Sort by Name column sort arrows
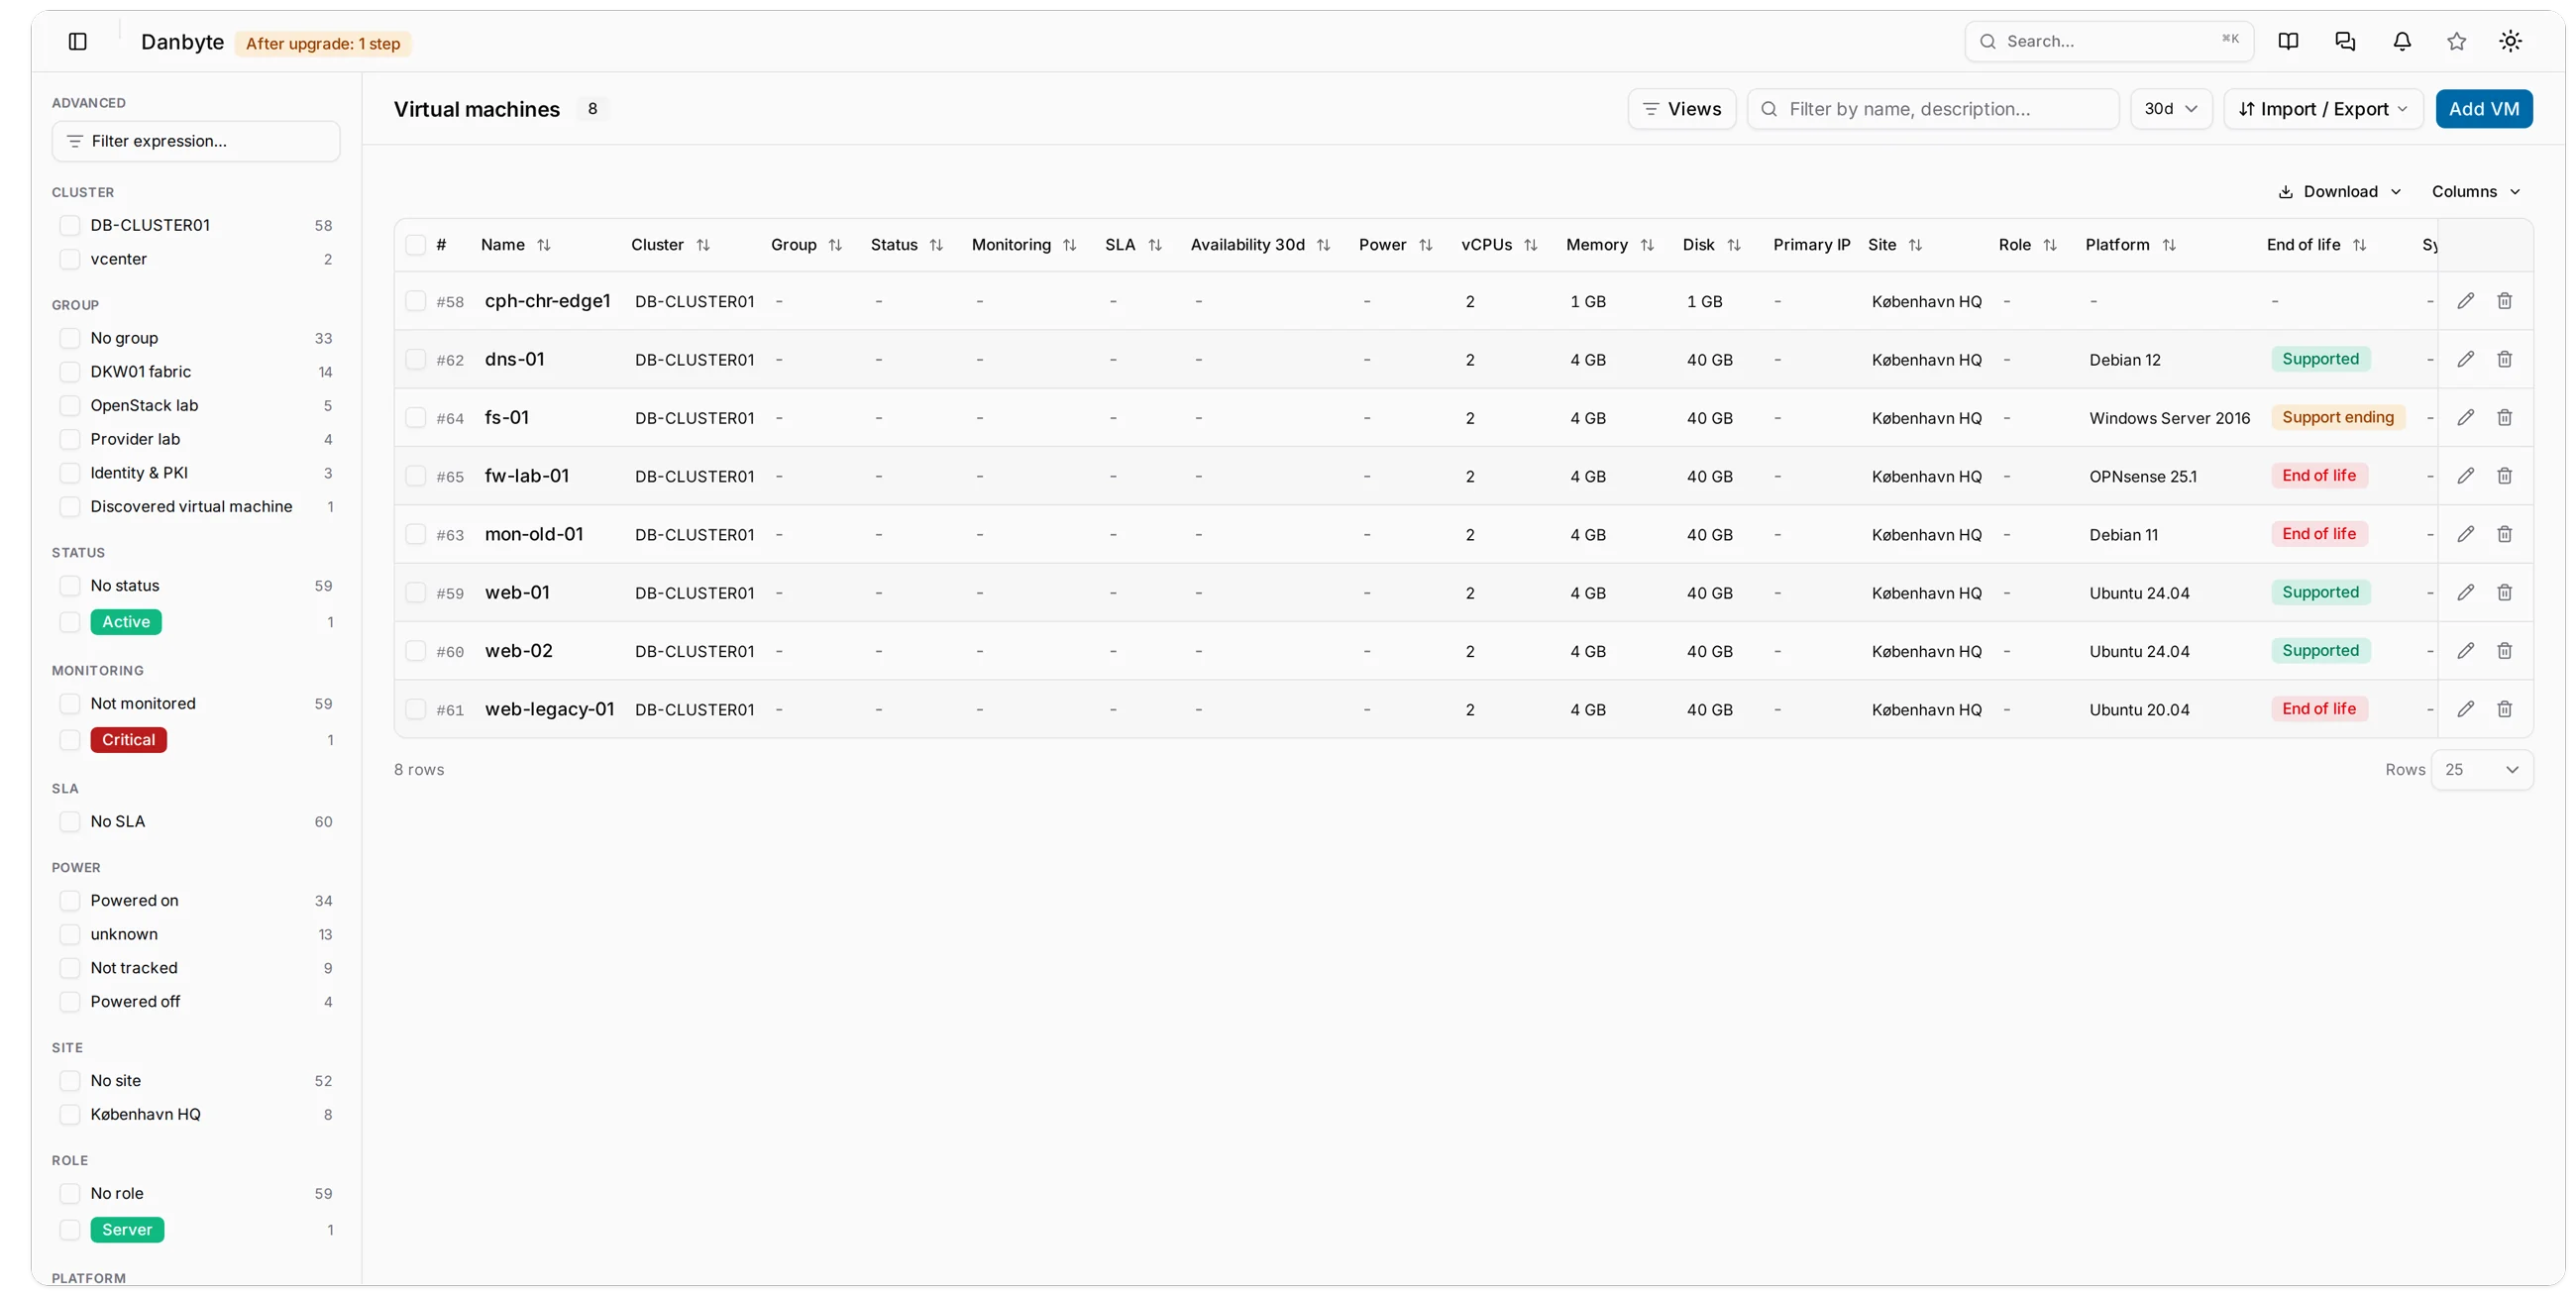This screenshot has height=1296, width=2576. pyautogui.click(x=544, y=245)
